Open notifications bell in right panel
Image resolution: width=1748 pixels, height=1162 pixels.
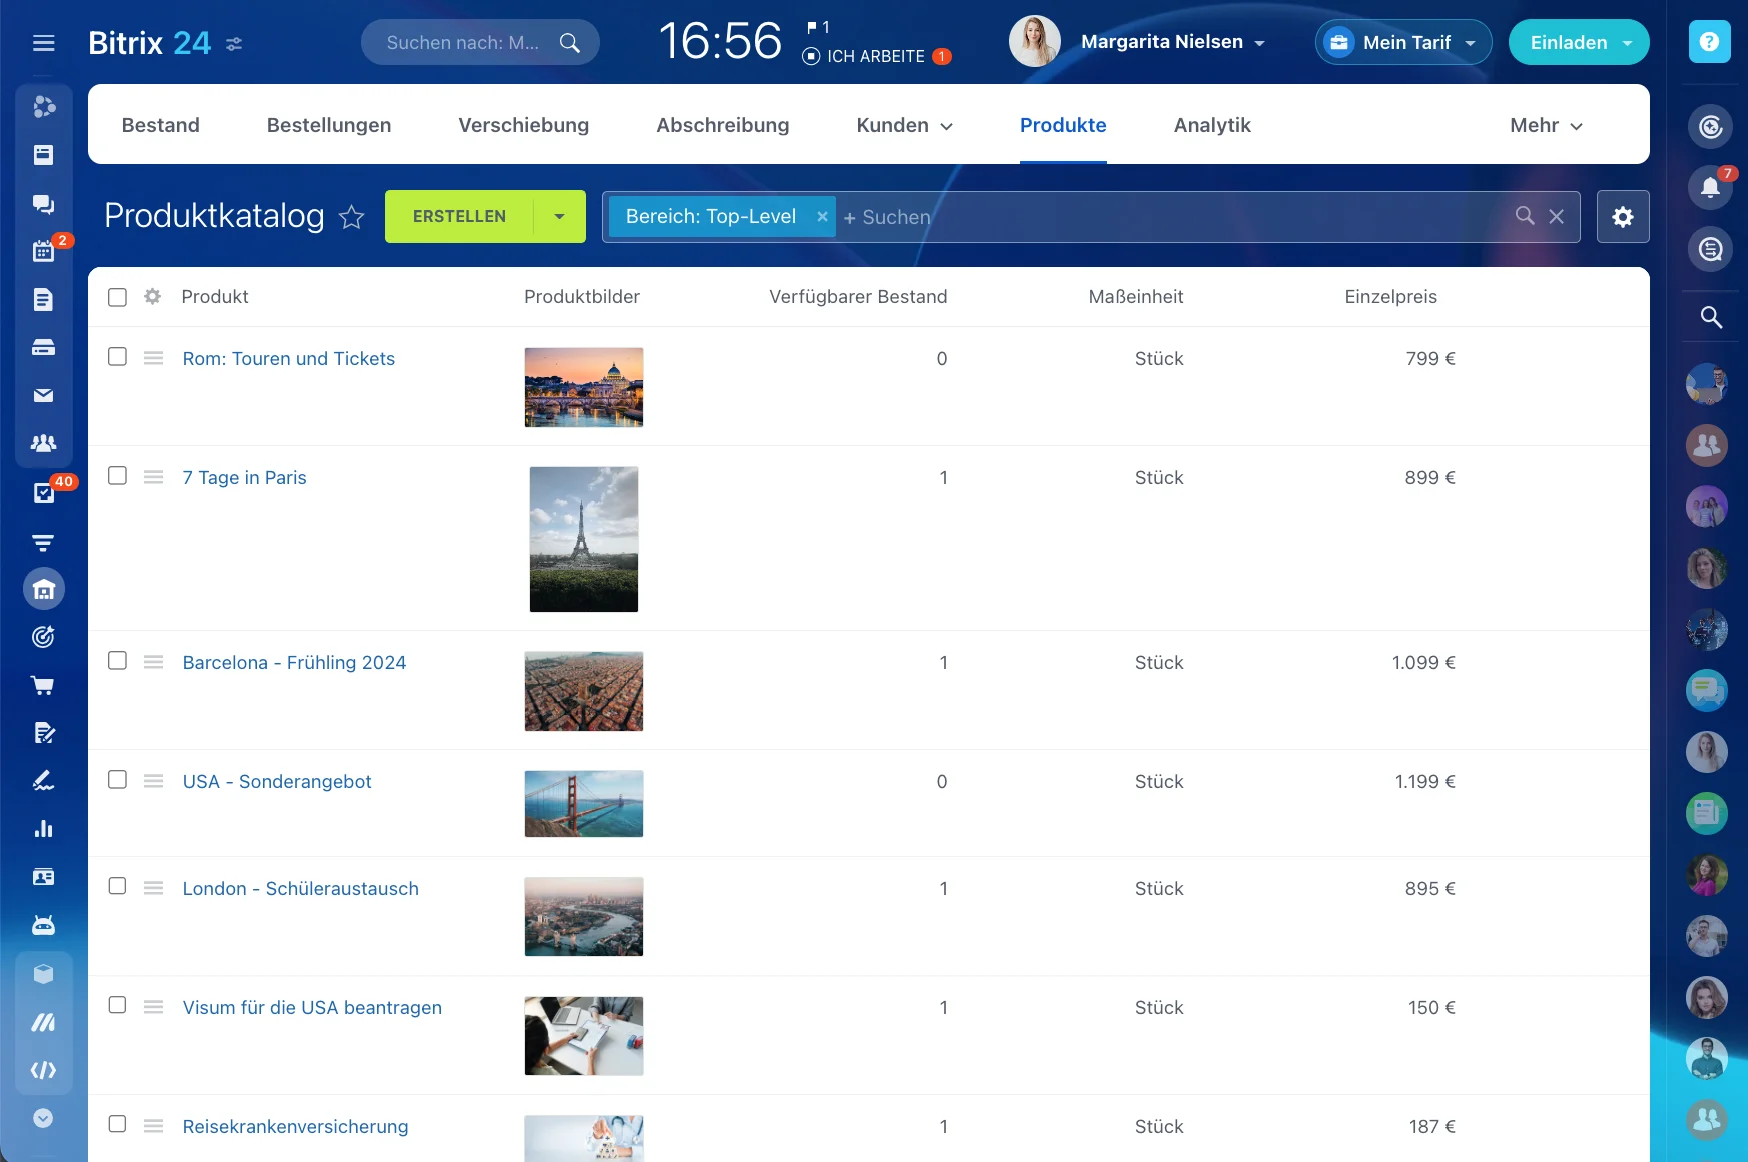click(1710, 187)
